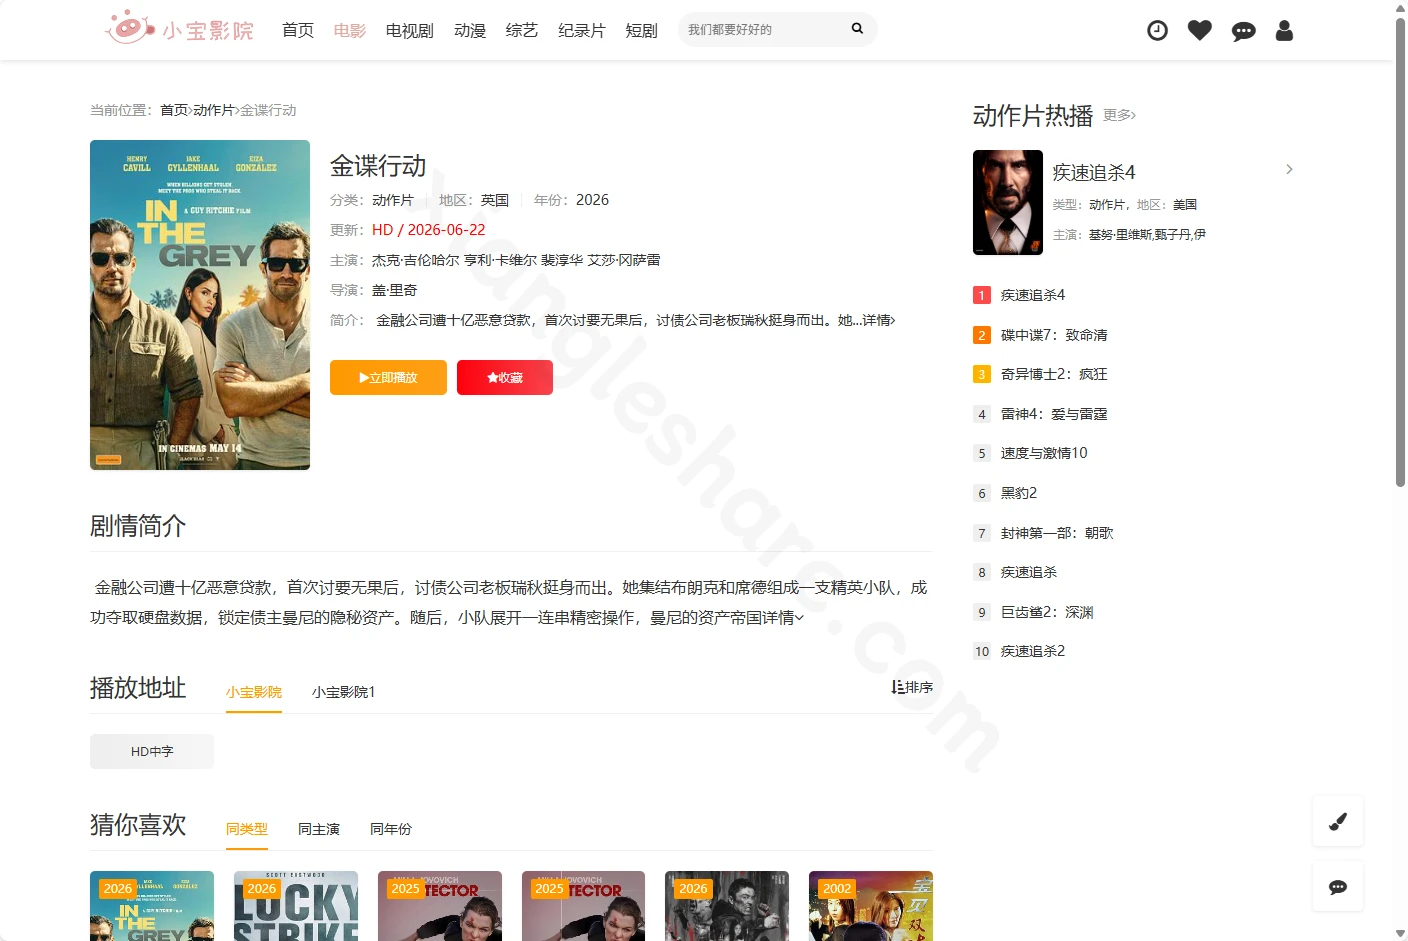Open ranked item 封神第一部：朝歌
The height and width of the screenshot is (941, 1408).
tap(1057, 533)
